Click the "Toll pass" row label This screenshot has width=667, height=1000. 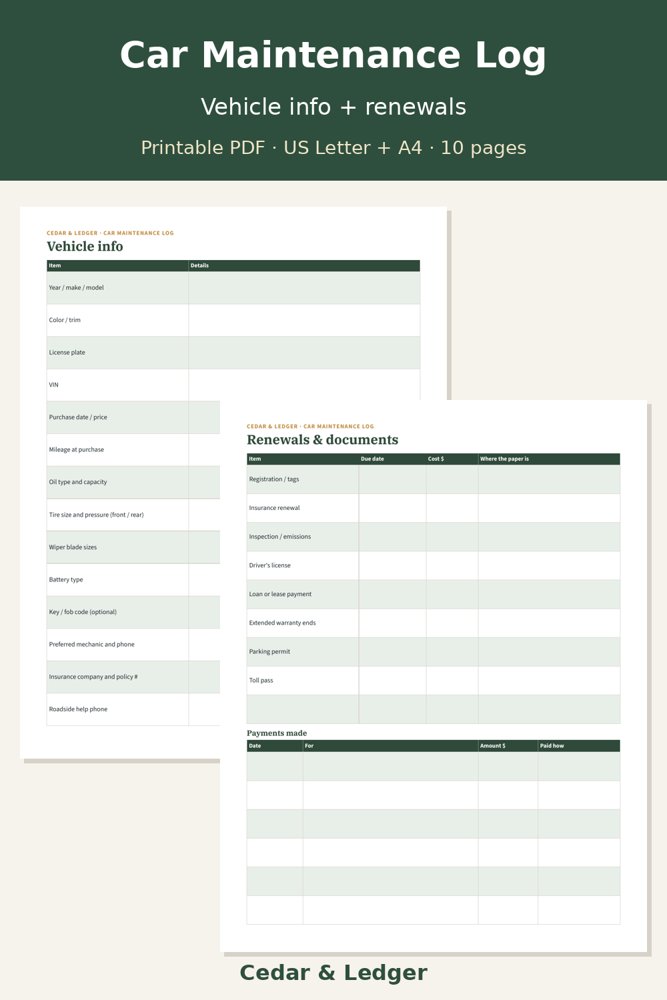(x=261, y=680)
